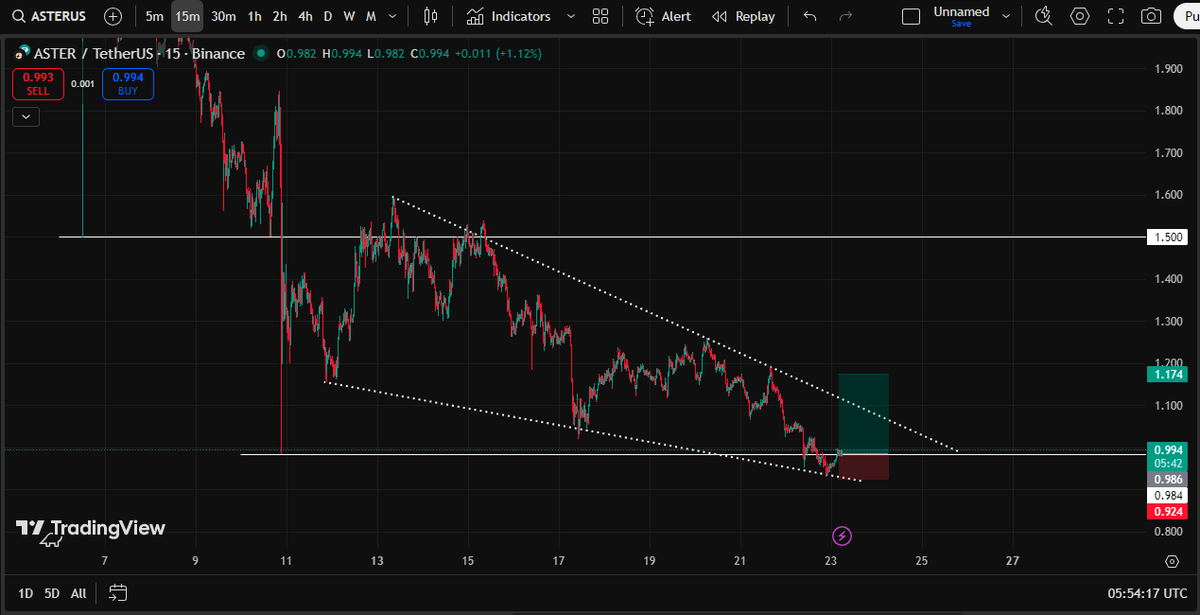Redo the last chart action
Viewport: 1200px width, 615px height.
(846, 17)
